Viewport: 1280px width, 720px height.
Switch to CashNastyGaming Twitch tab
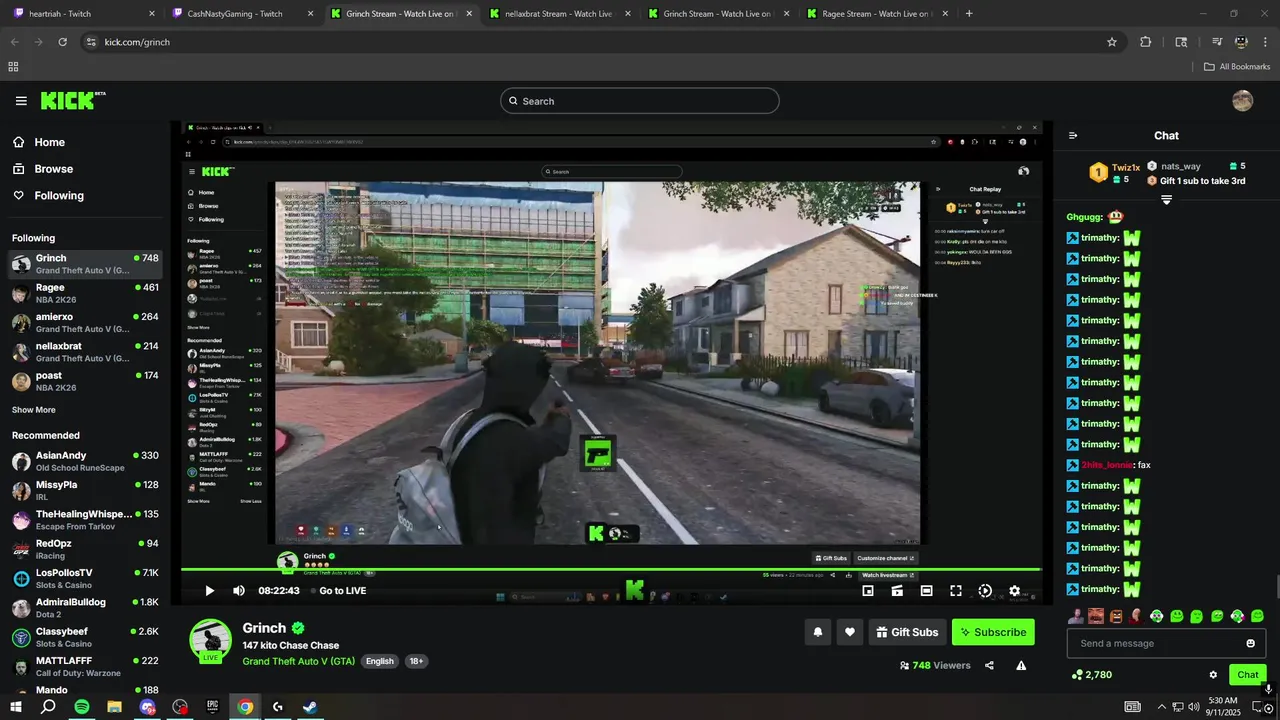click(x=242, y=14)
